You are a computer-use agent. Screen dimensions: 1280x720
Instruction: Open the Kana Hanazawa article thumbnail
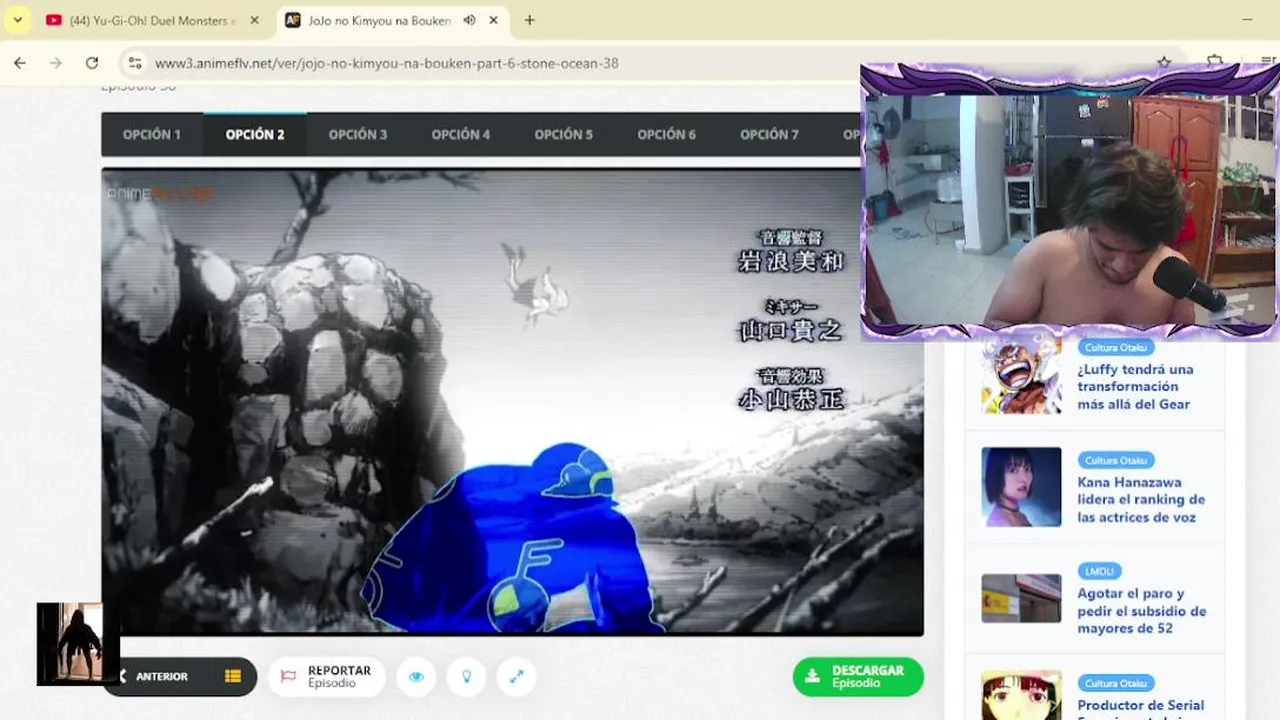click(x=1021, y=487)
